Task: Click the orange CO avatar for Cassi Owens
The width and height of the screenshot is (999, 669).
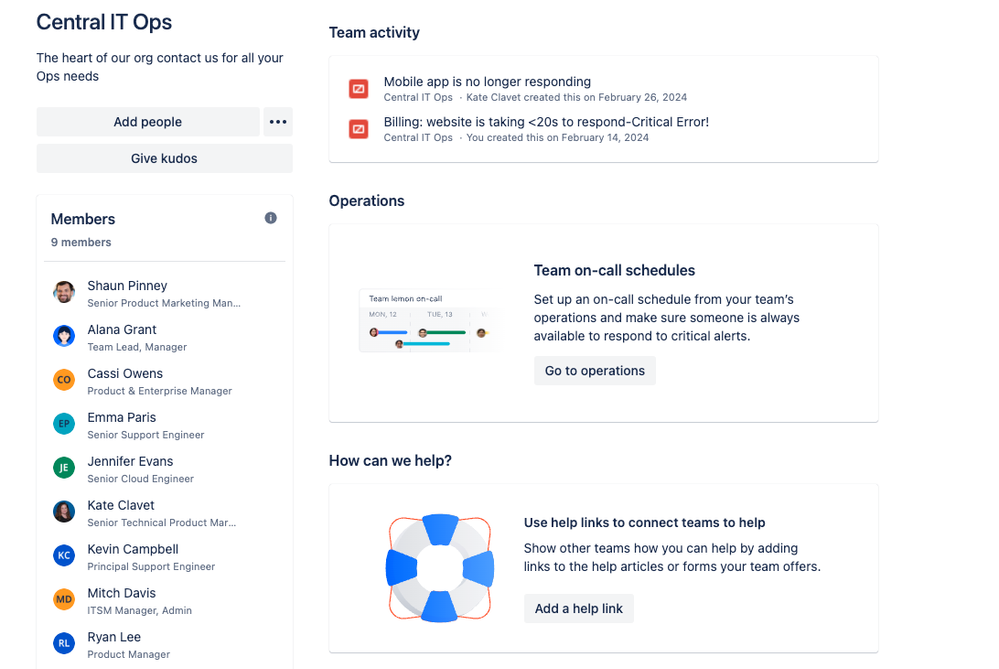Action: pos(64,380)
